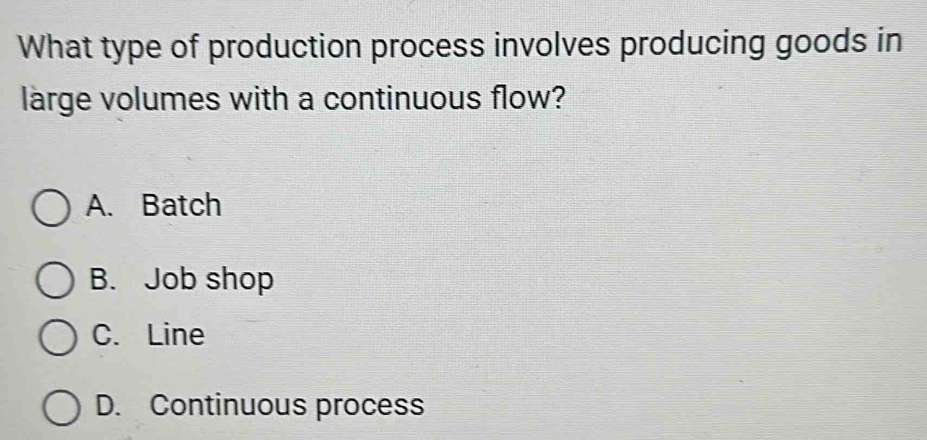Mark the Line option radio circle
The width and height of the screenshot is (927, 440).
click(59, 339)
